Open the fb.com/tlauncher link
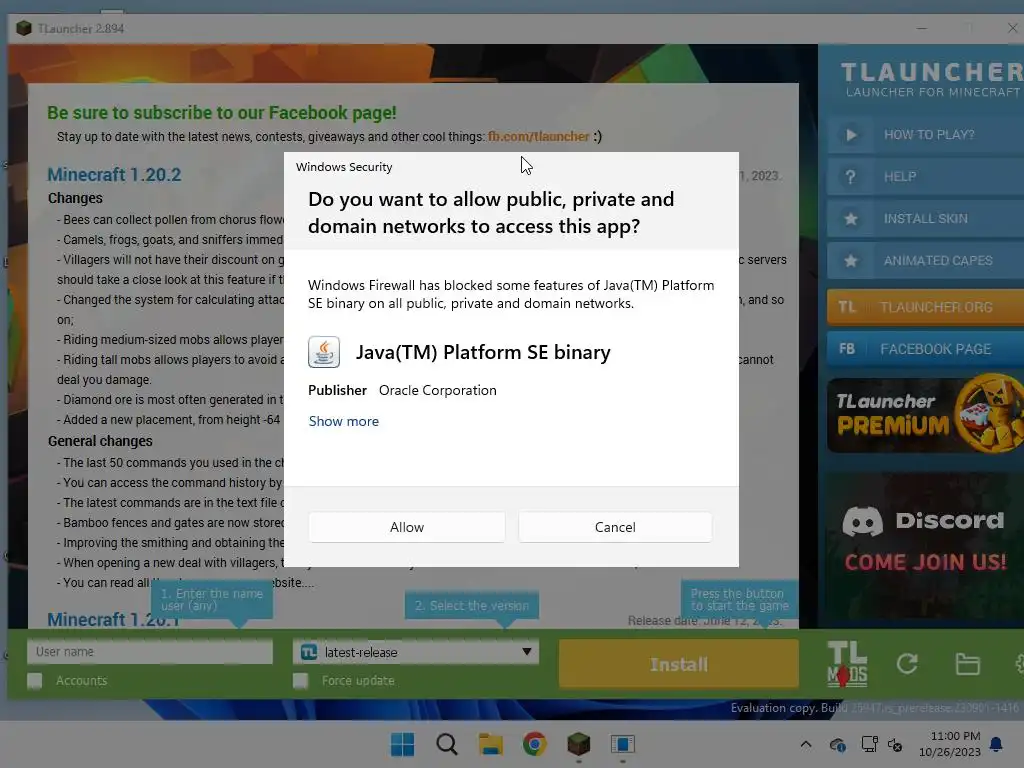This screenshot has height=768, width=1024. [x=538, y=136]
